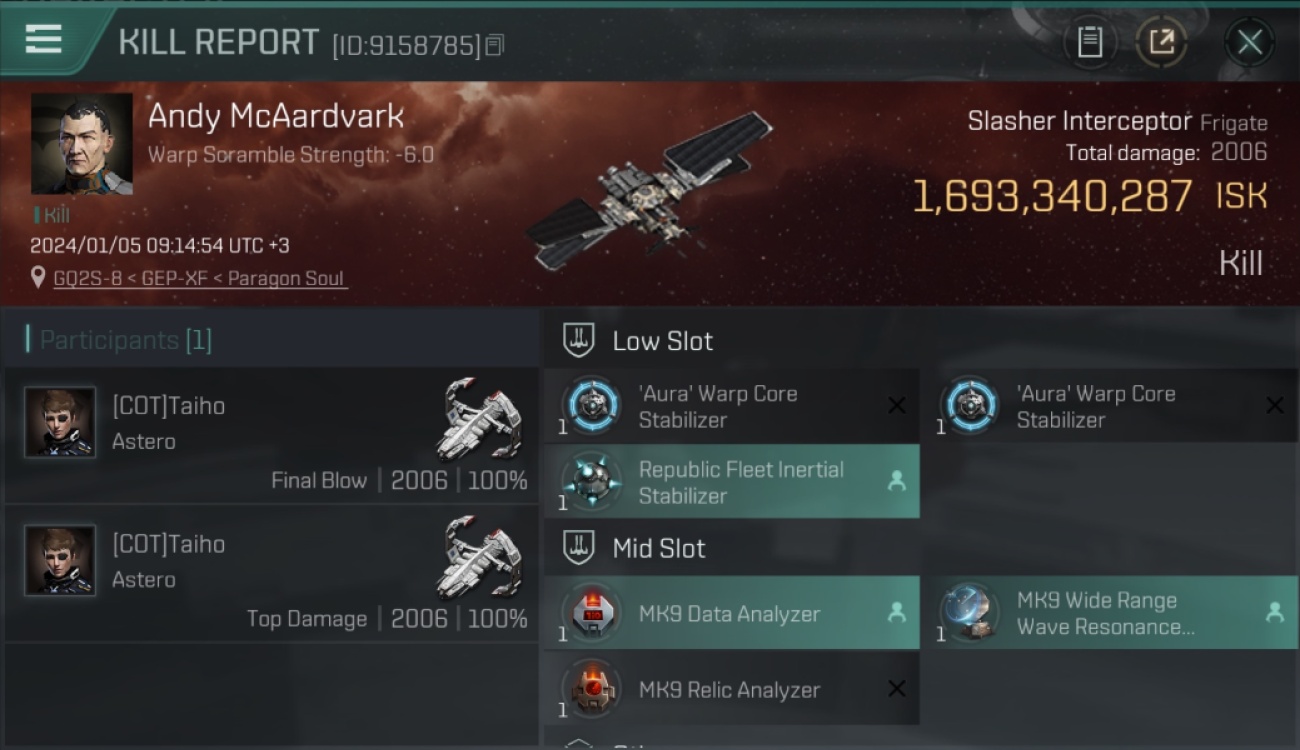Open the GQ2S-8 location link
Viewport: 1300px width, 750px height.
tap(200, 278)
